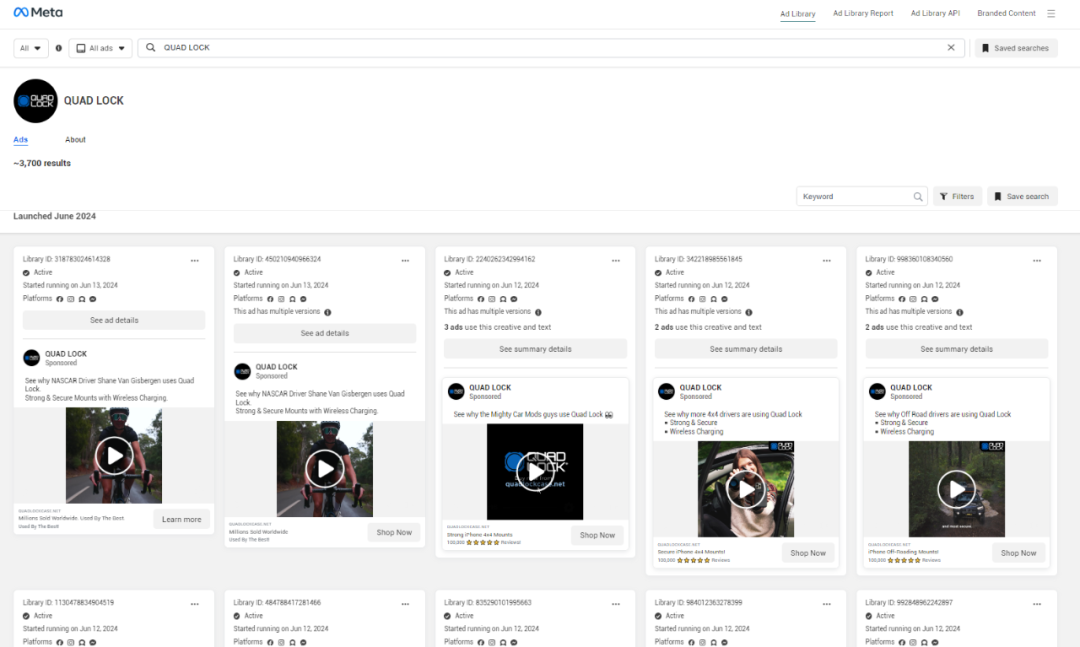Open Saved searches

[x=1016, y=48]
